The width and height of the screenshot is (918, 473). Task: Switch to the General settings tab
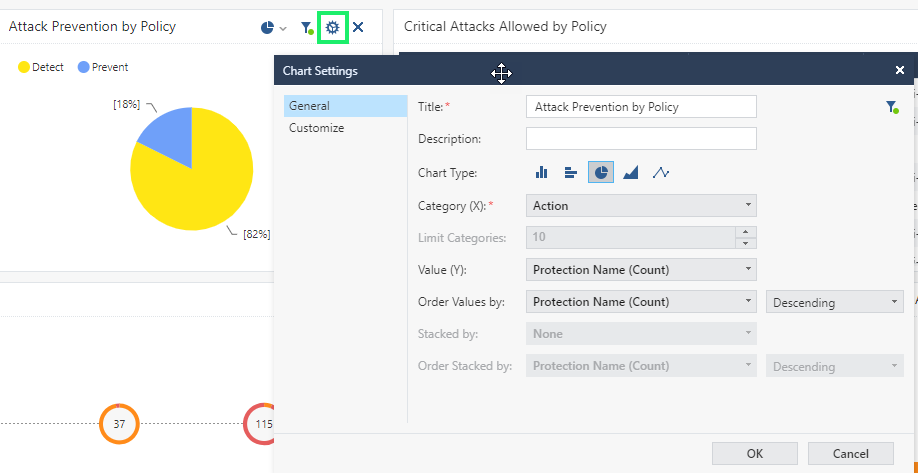pos(345,106)
